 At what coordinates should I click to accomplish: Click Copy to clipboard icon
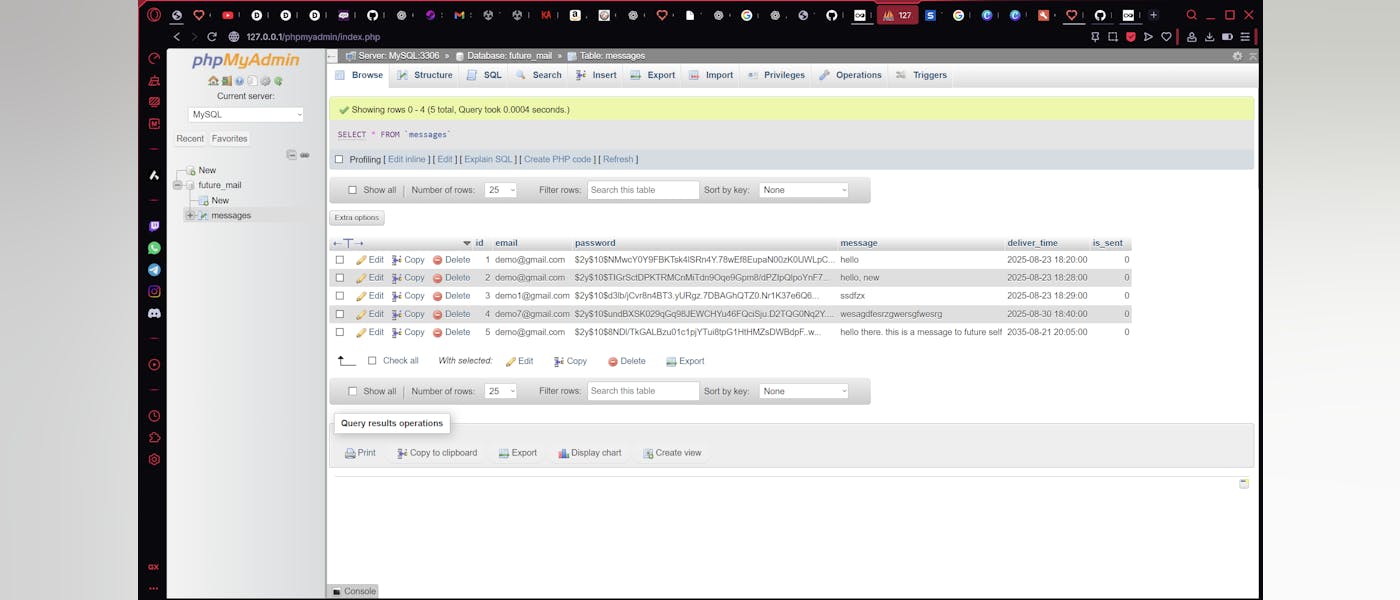click(402, 453)
